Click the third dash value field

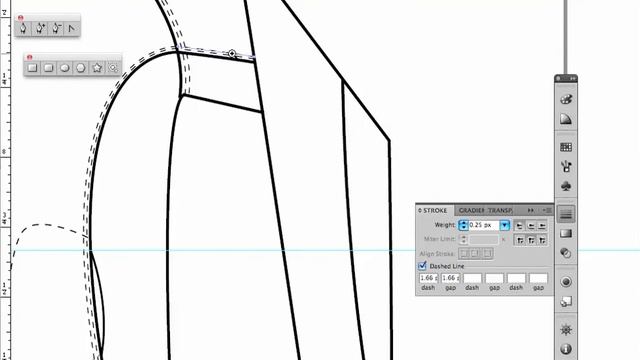point(516,278)
